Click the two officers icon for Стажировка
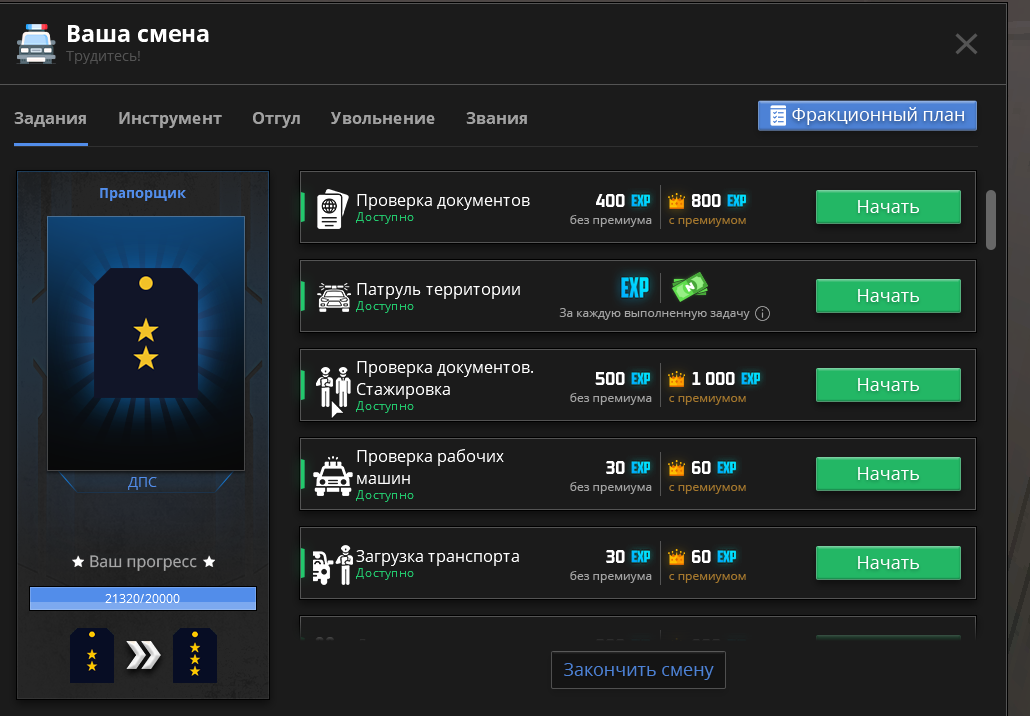The image size is (1030, 716). point(333,388)
